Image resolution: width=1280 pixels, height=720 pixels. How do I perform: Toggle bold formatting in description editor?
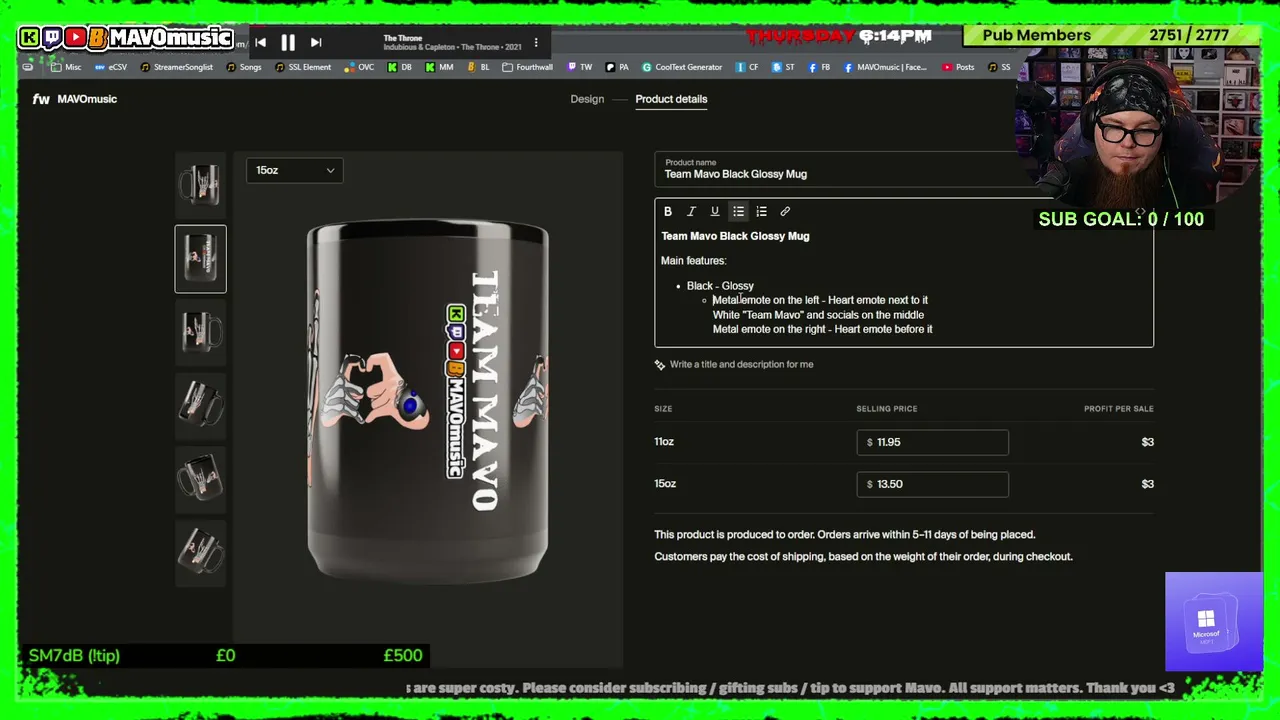pyautogui.click(x=668, y=212)
